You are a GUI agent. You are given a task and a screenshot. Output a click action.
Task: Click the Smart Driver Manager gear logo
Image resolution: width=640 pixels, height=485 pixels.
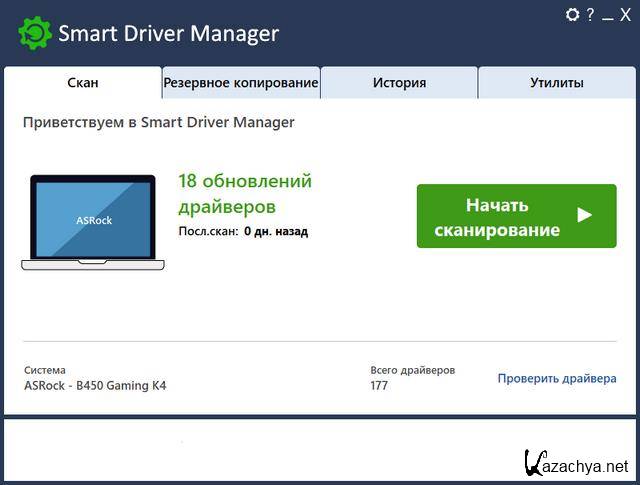pos(34,33)
